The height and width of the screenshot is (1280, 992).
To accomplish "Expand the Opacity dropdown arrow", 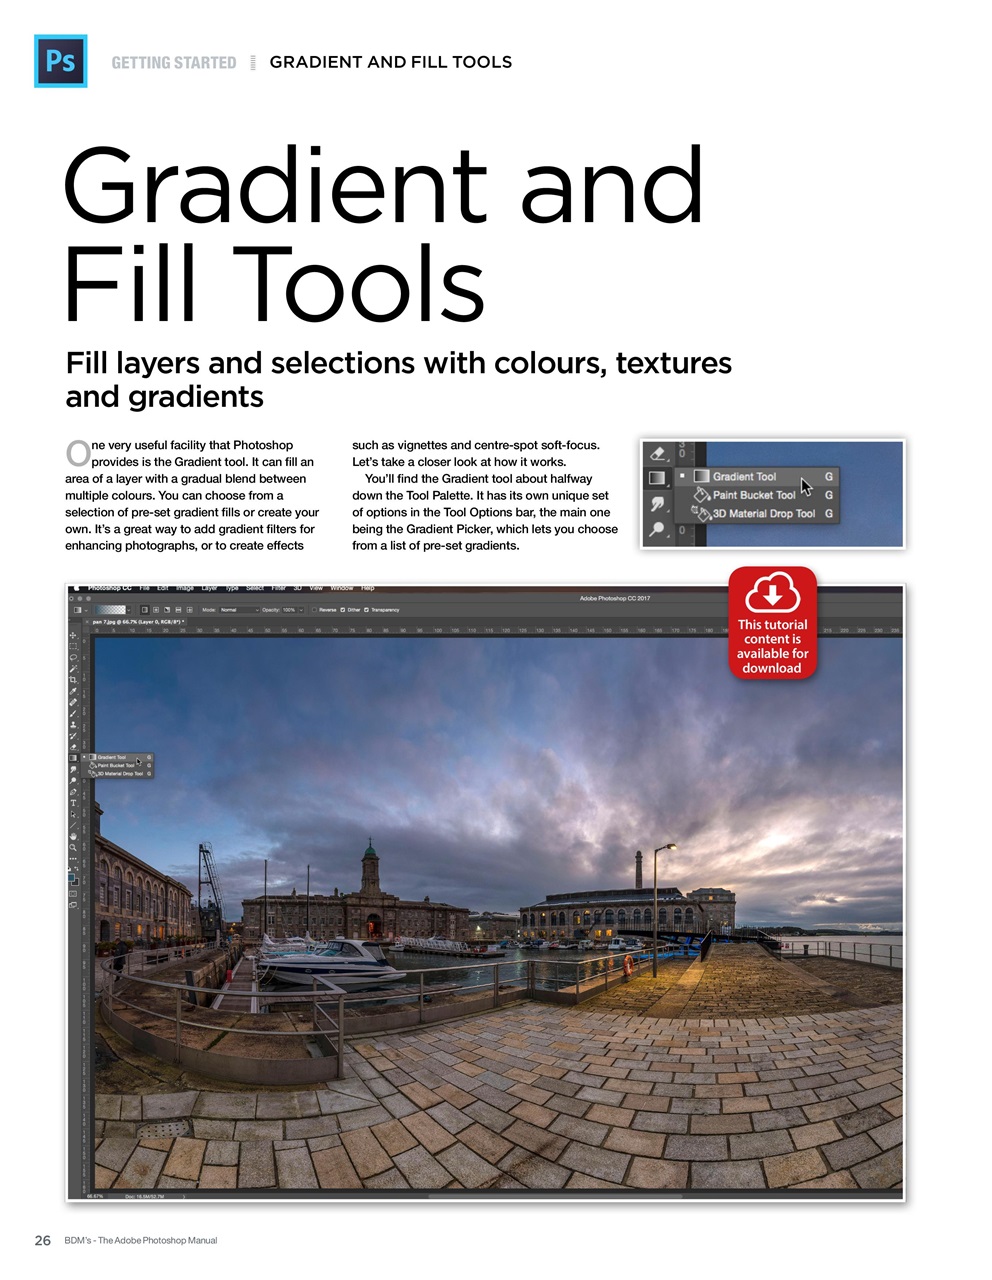I will point(301,609).
